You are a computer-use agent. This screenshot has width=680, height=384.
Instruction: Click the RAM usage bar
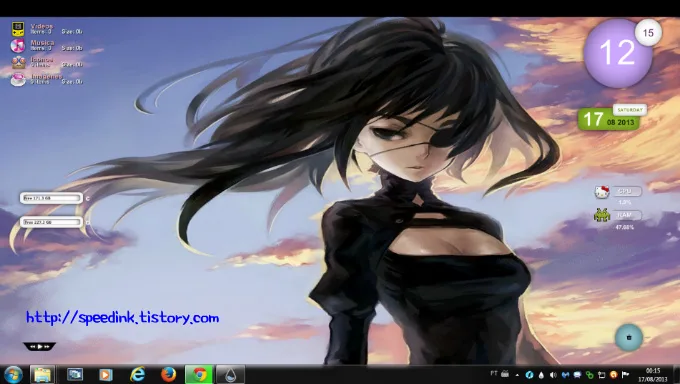[627, 215]
